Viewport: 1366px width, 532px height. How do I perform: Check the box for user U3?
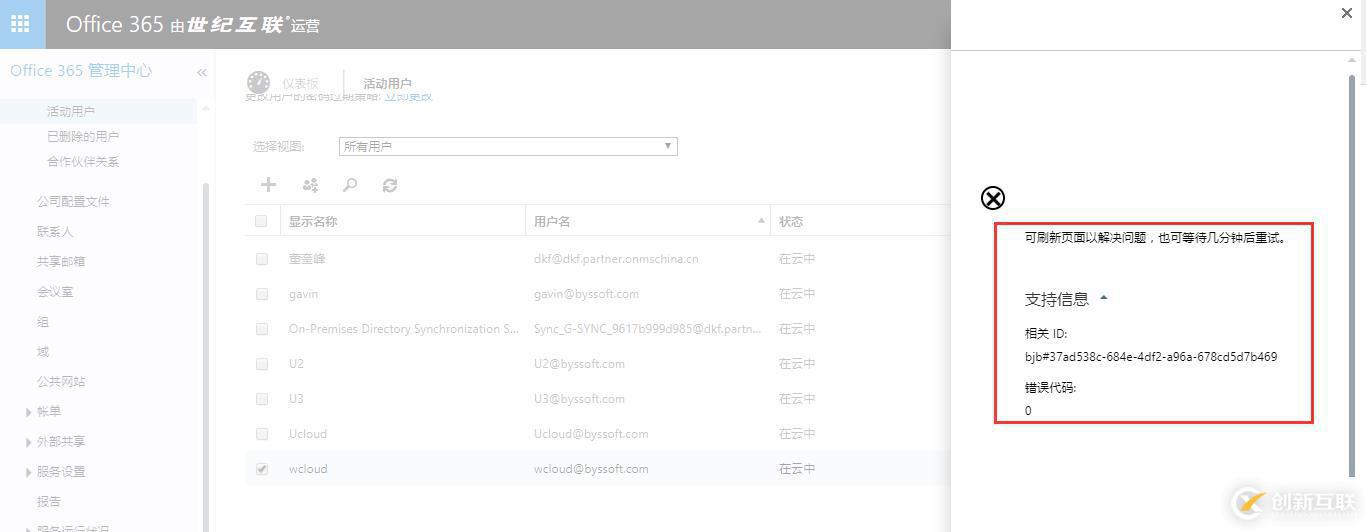click(x=262, y=399)
